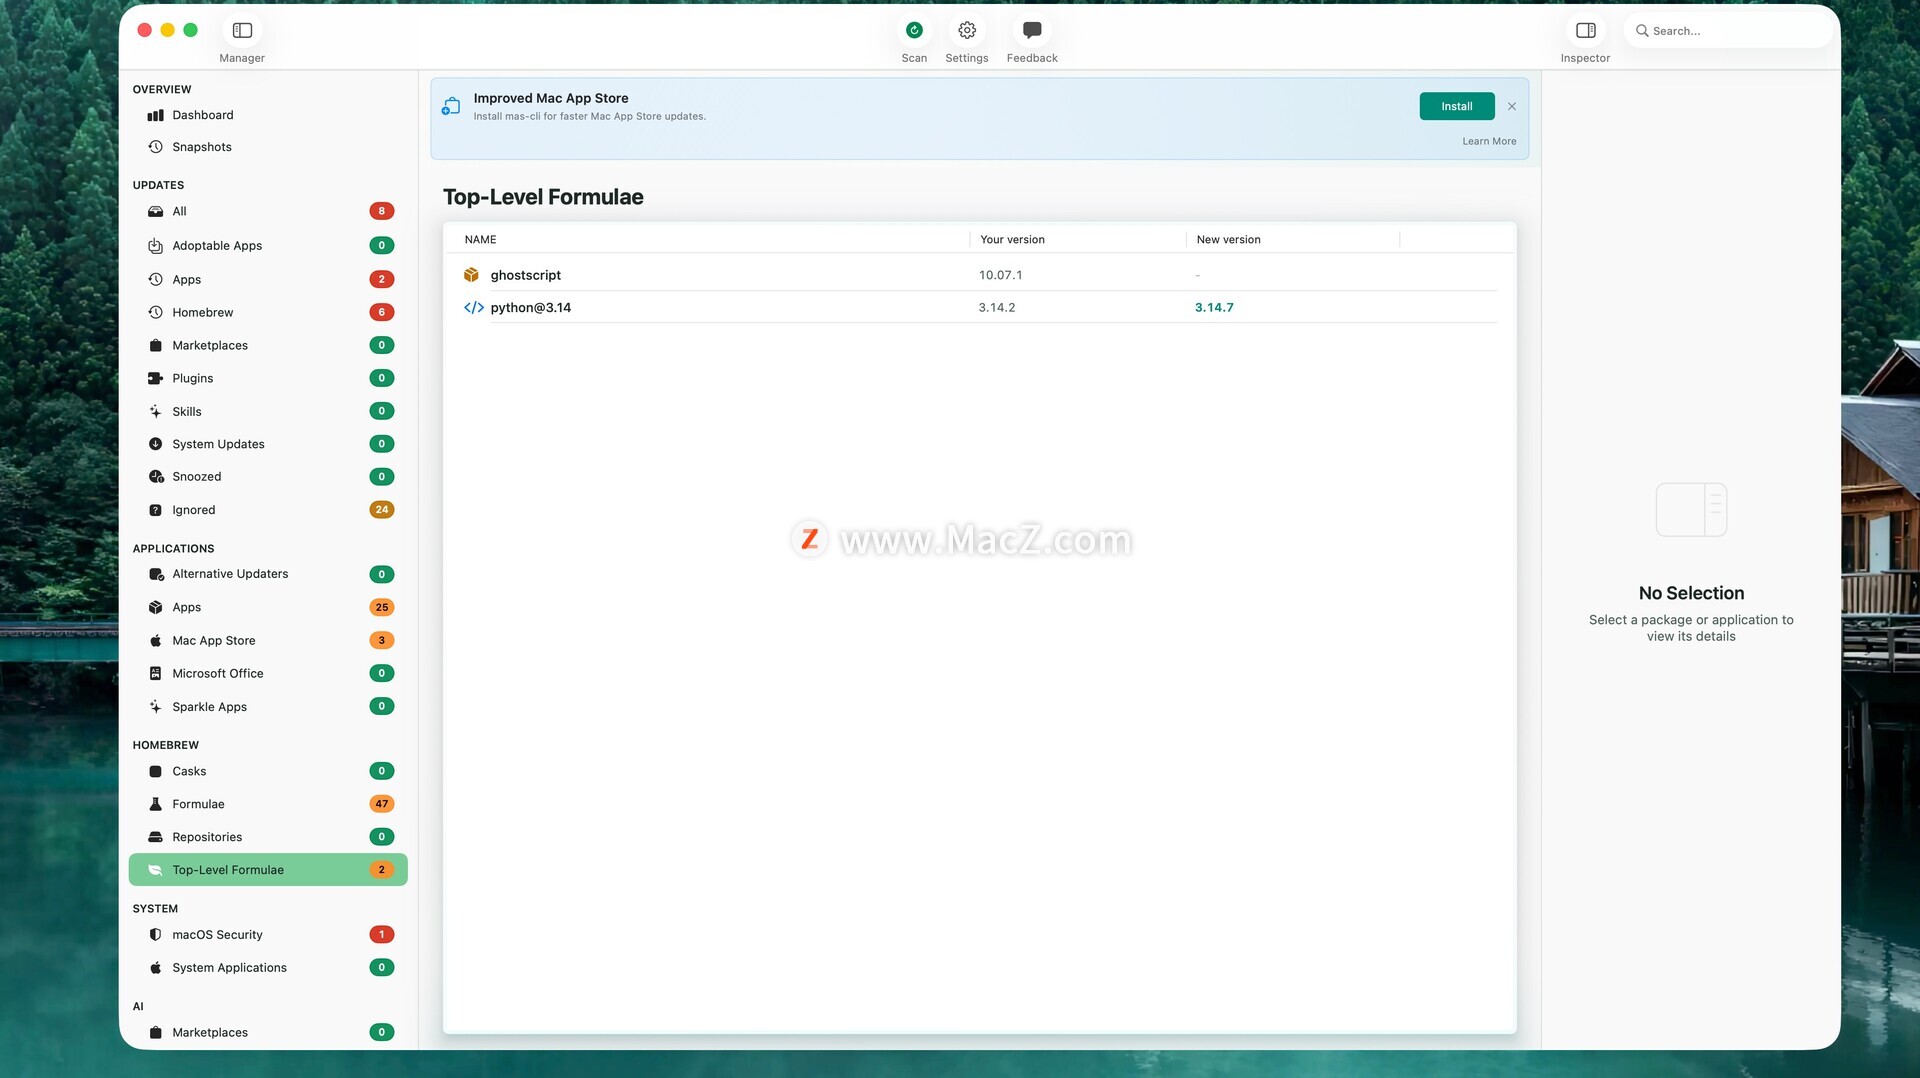Open Plugins updates list

[268, 379]
